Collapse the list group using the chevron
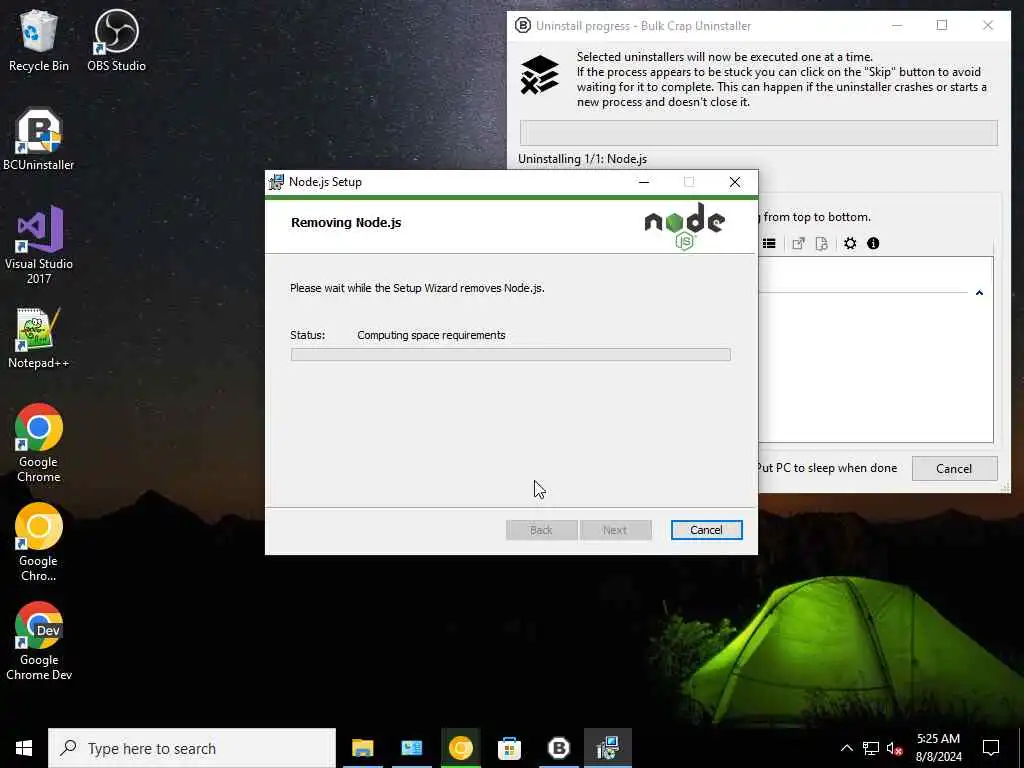The height and width of the screenshot is (768, 1024). pos(979,293)
